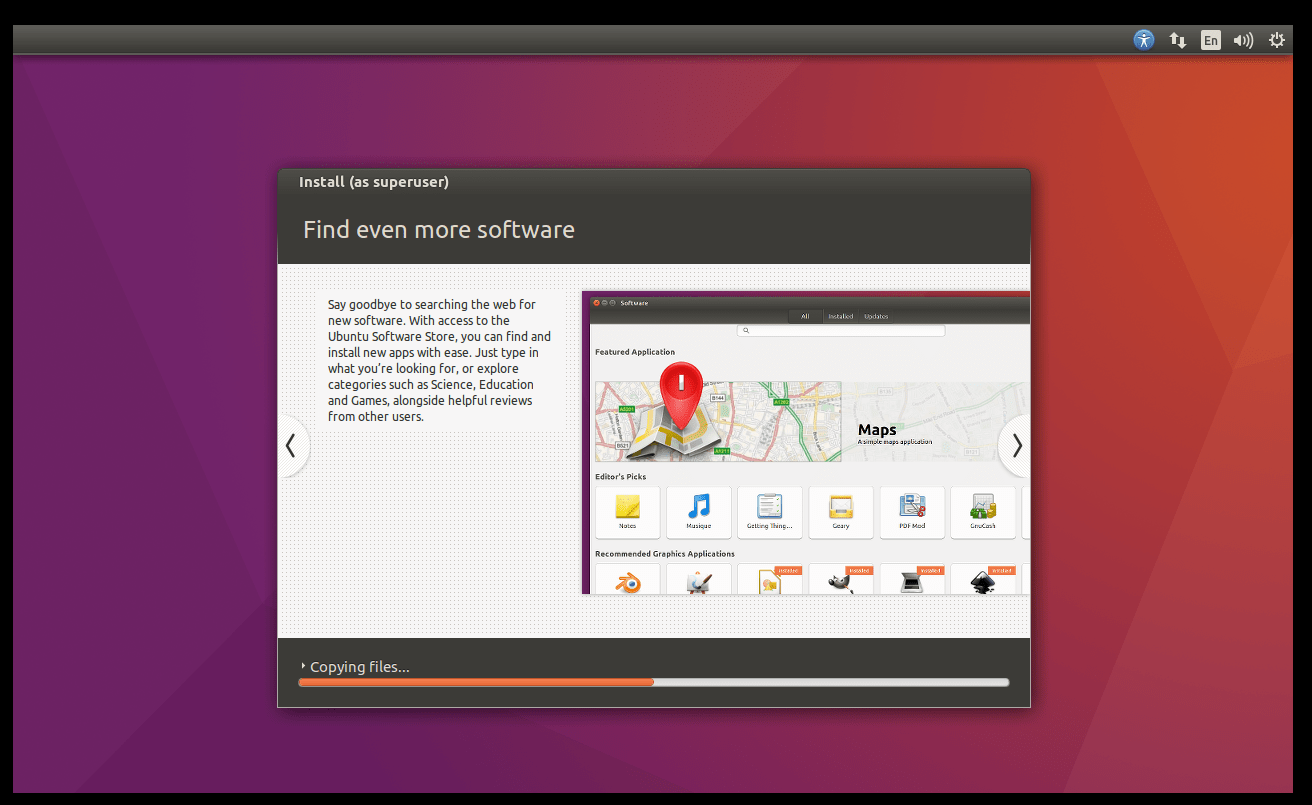Expand the Copying files details arrow
This screenshot has height=805, width=1312.
click(x=303, y=666)
